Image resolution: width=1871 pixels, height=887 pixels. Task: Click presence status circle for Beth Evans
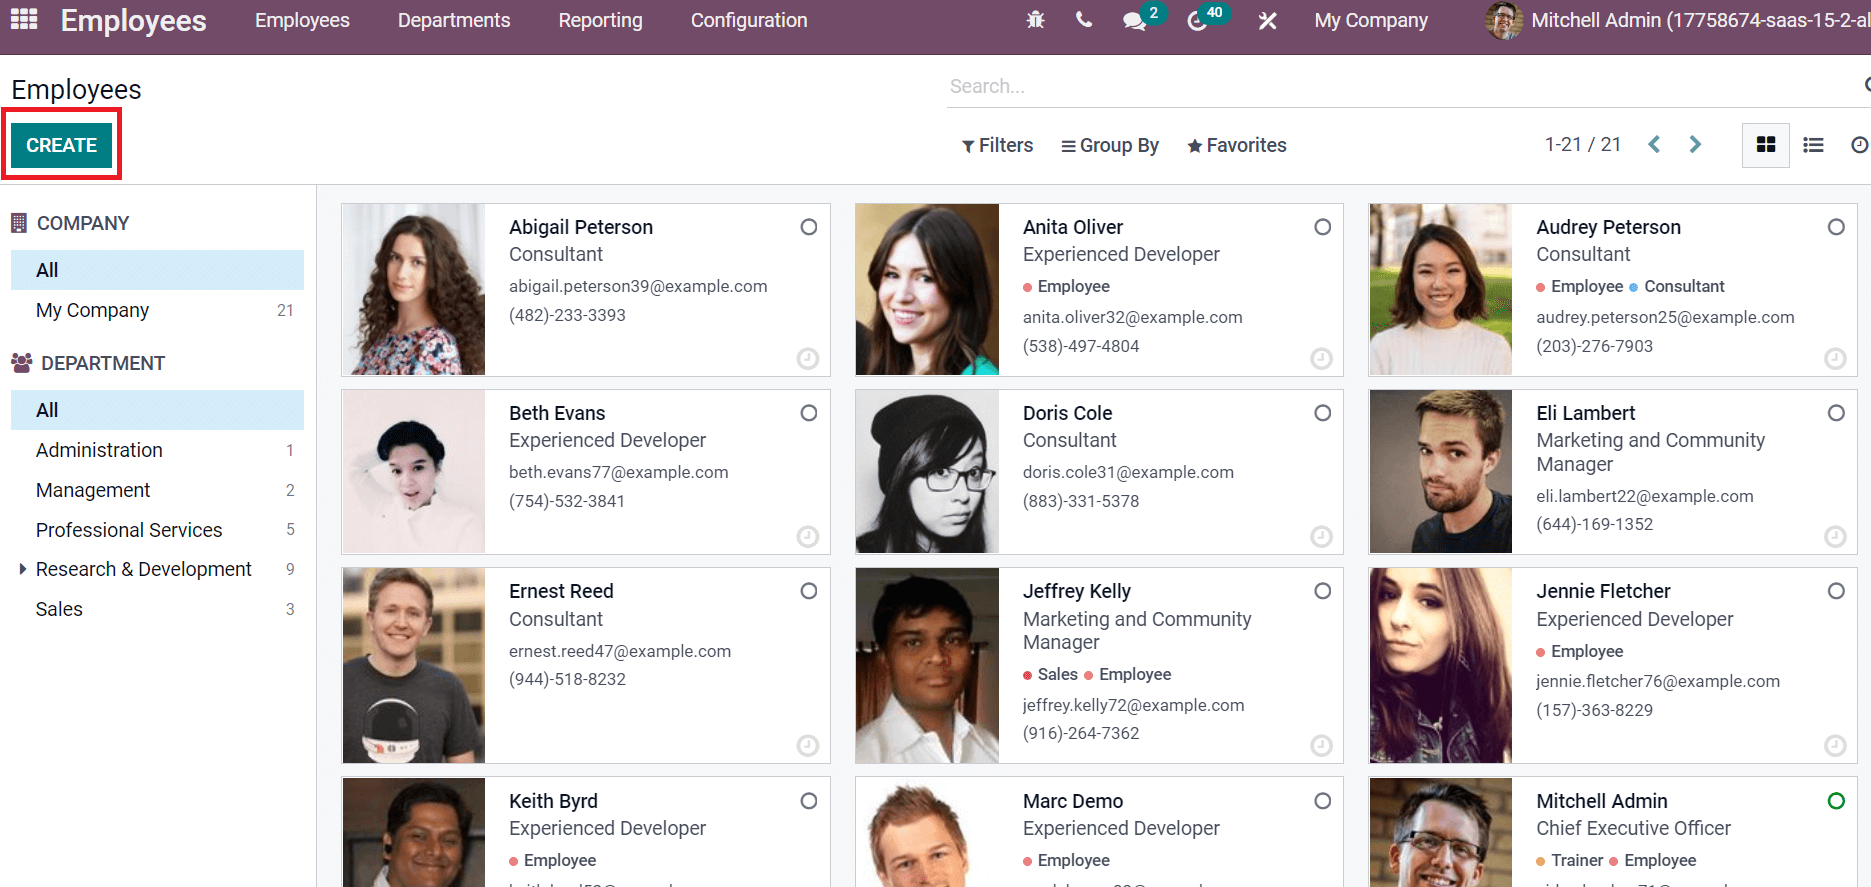(809, 413)
